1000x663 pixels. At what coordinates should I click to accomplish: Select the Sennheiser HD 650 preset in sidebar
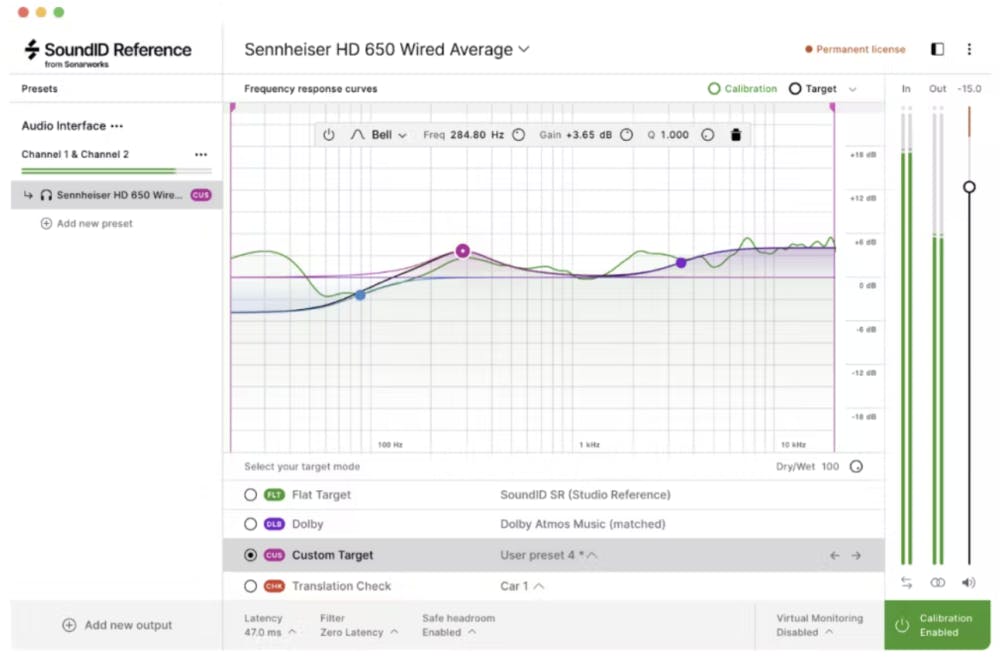[118, 195]
